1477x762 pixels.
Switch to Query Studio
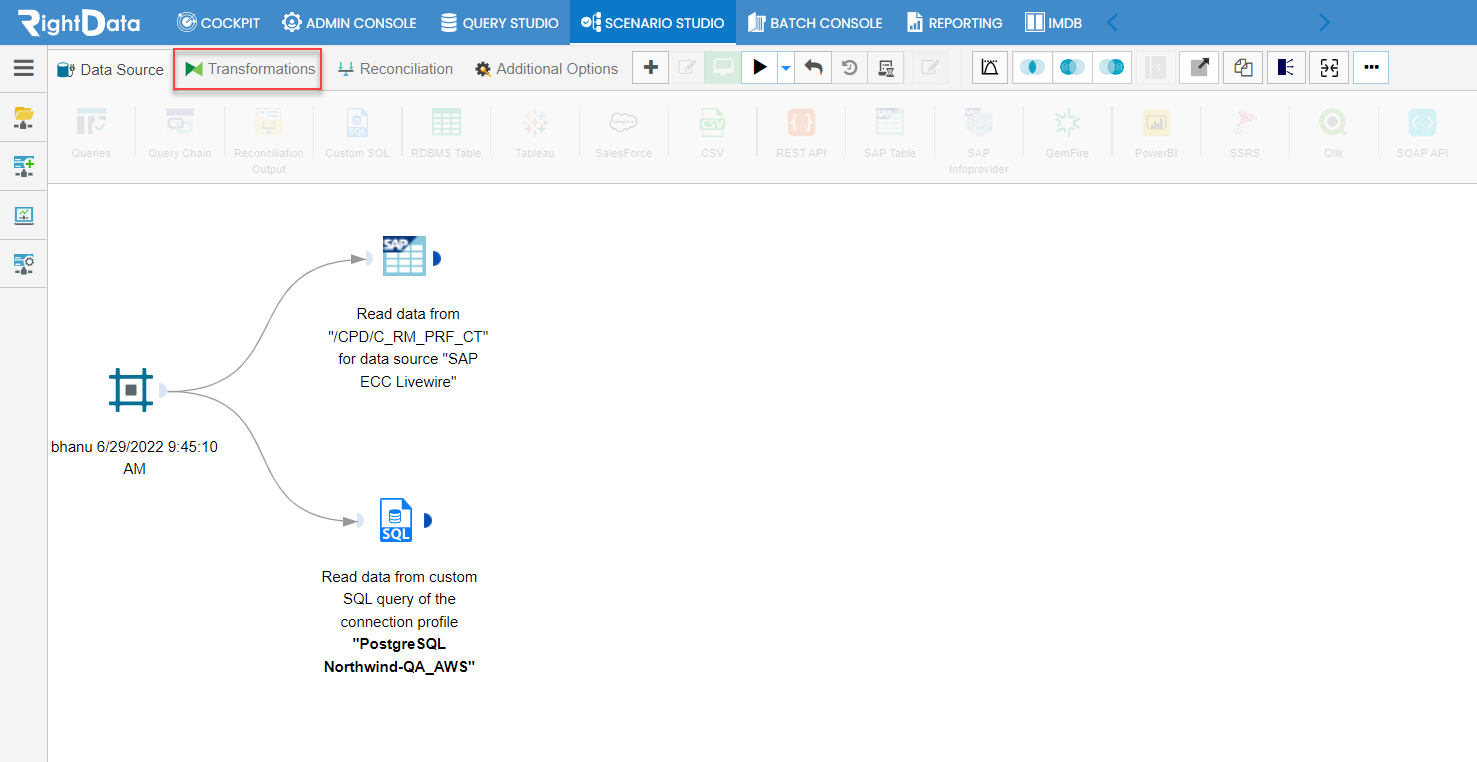[499, 22]
